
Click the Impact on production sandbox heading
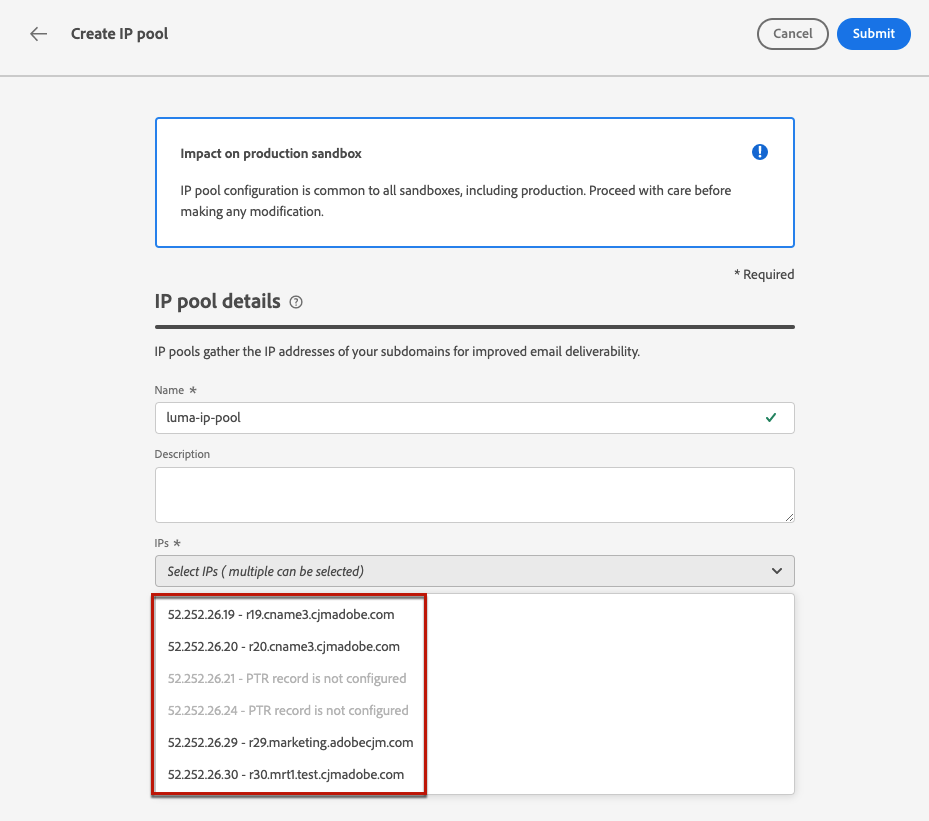271,154
